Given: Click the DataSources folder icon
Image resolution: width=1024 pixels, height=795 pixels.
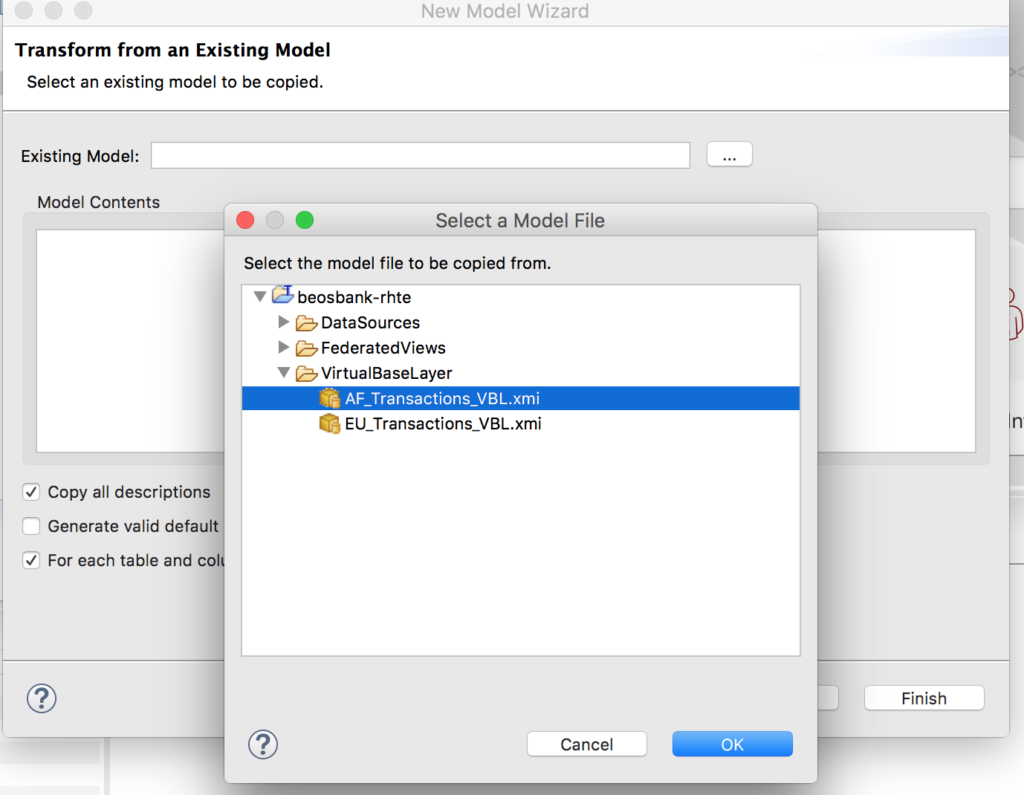Looking at the screenshot, I should point(307,322).
